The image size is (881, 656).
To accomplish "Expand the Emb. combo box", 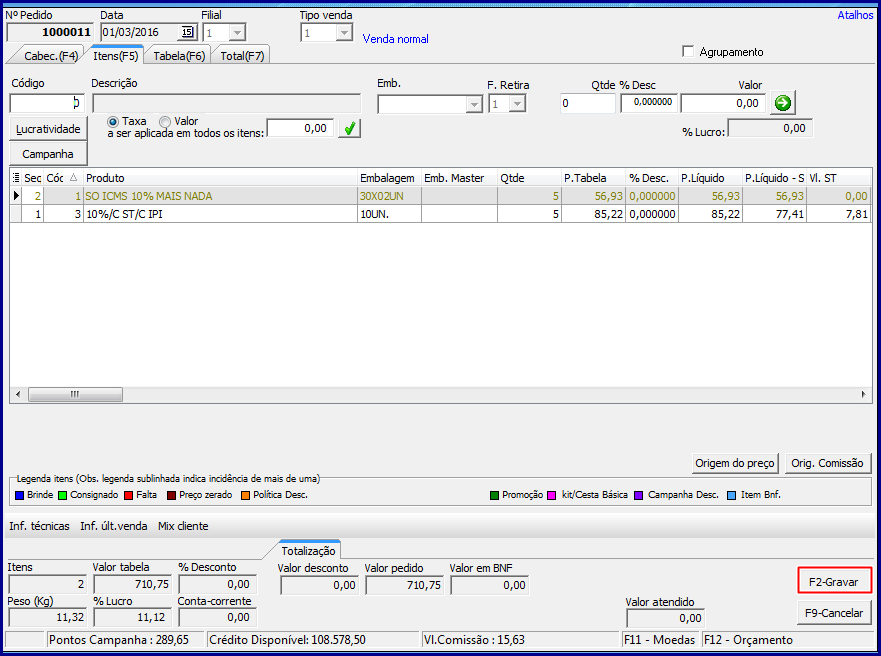I will [x=475, y=104].
